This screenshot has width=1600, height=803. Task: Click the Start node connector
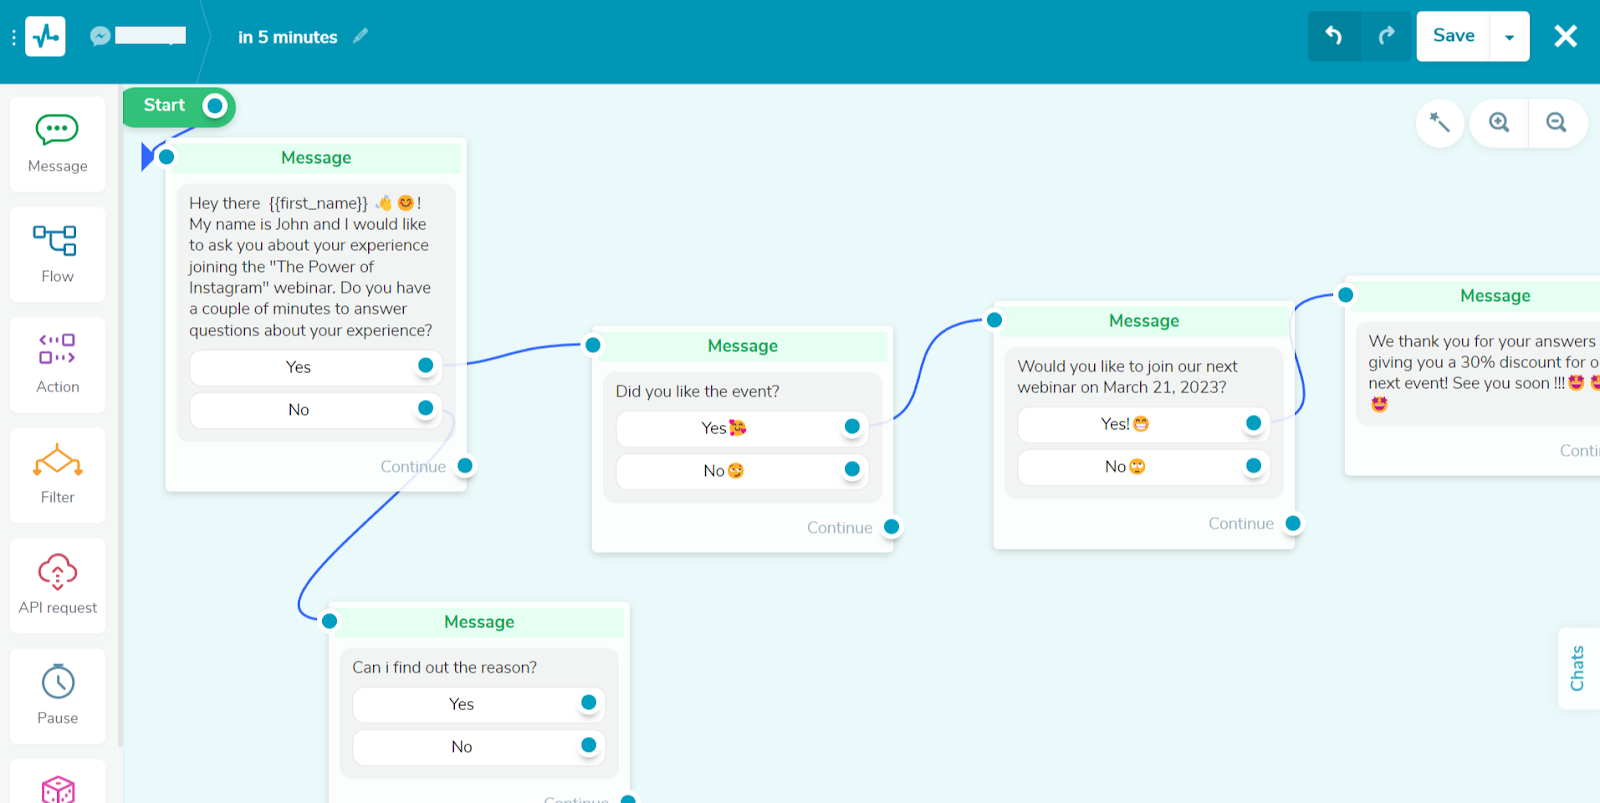pos(215,106)
